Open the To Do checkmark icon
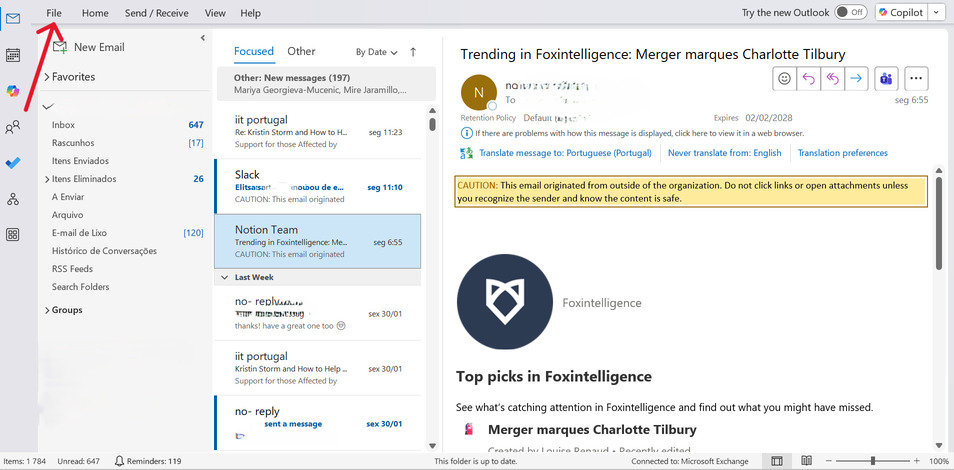This screenshot has width=954, height=470. click(x=13, y=163)
